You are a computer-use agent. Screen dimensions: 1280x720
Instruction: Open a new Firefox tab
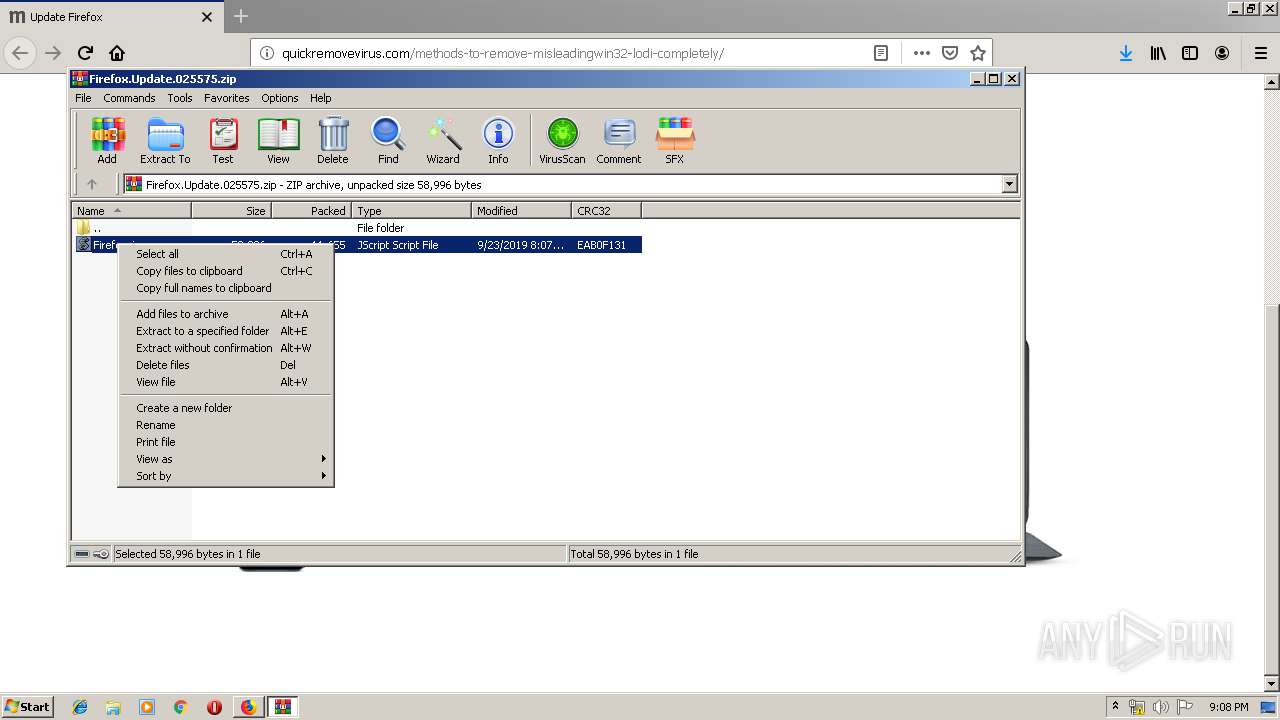241,16
